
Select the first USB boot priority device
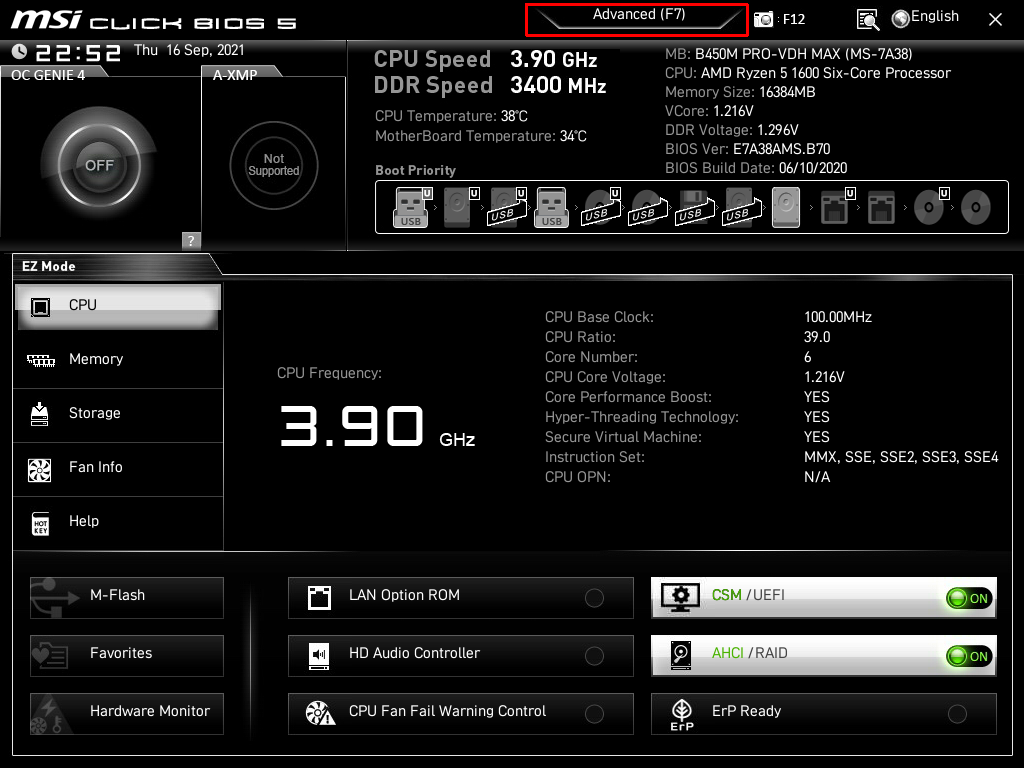[411, 208]
